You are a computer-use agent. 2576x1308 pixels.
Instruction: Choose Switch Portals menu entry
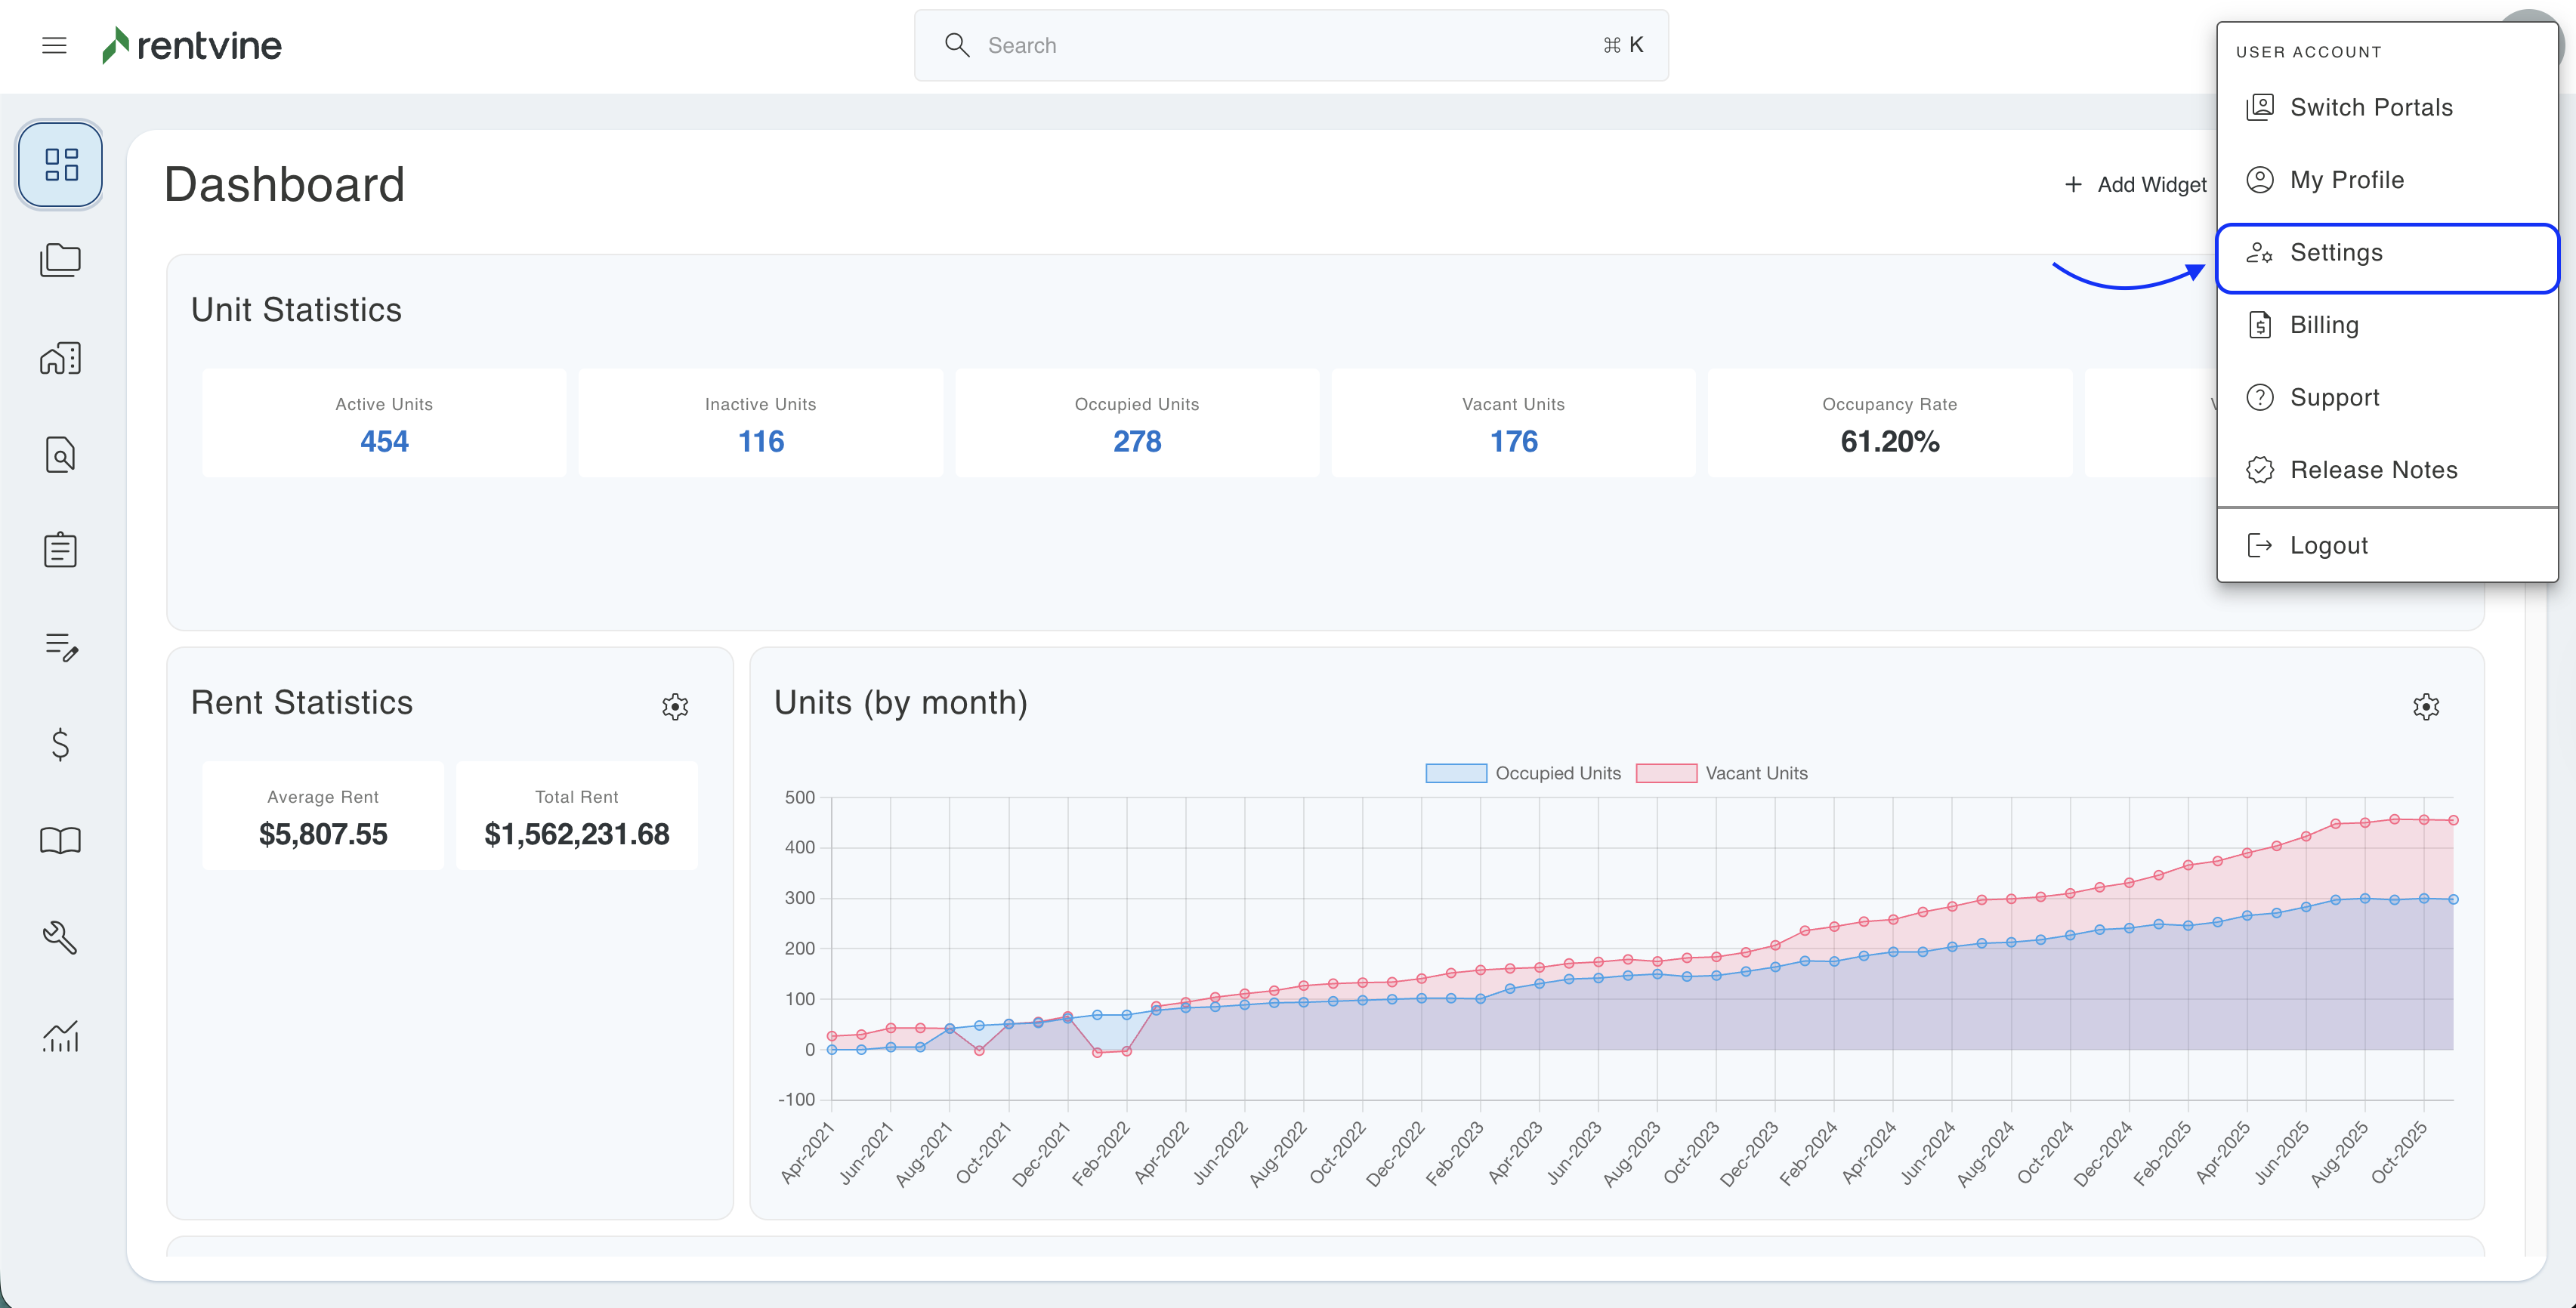(2370, 107)
